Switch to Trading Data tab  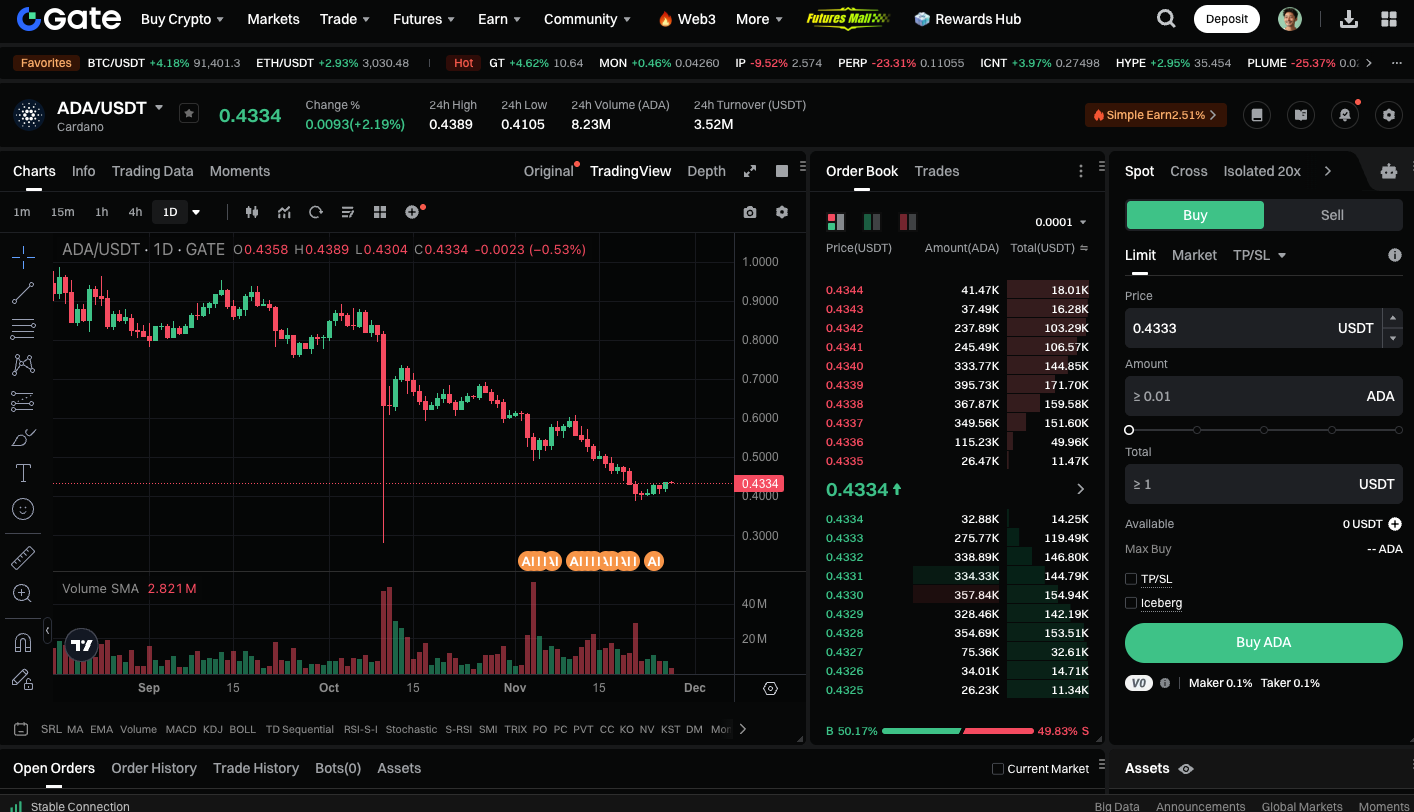point(152,171)
